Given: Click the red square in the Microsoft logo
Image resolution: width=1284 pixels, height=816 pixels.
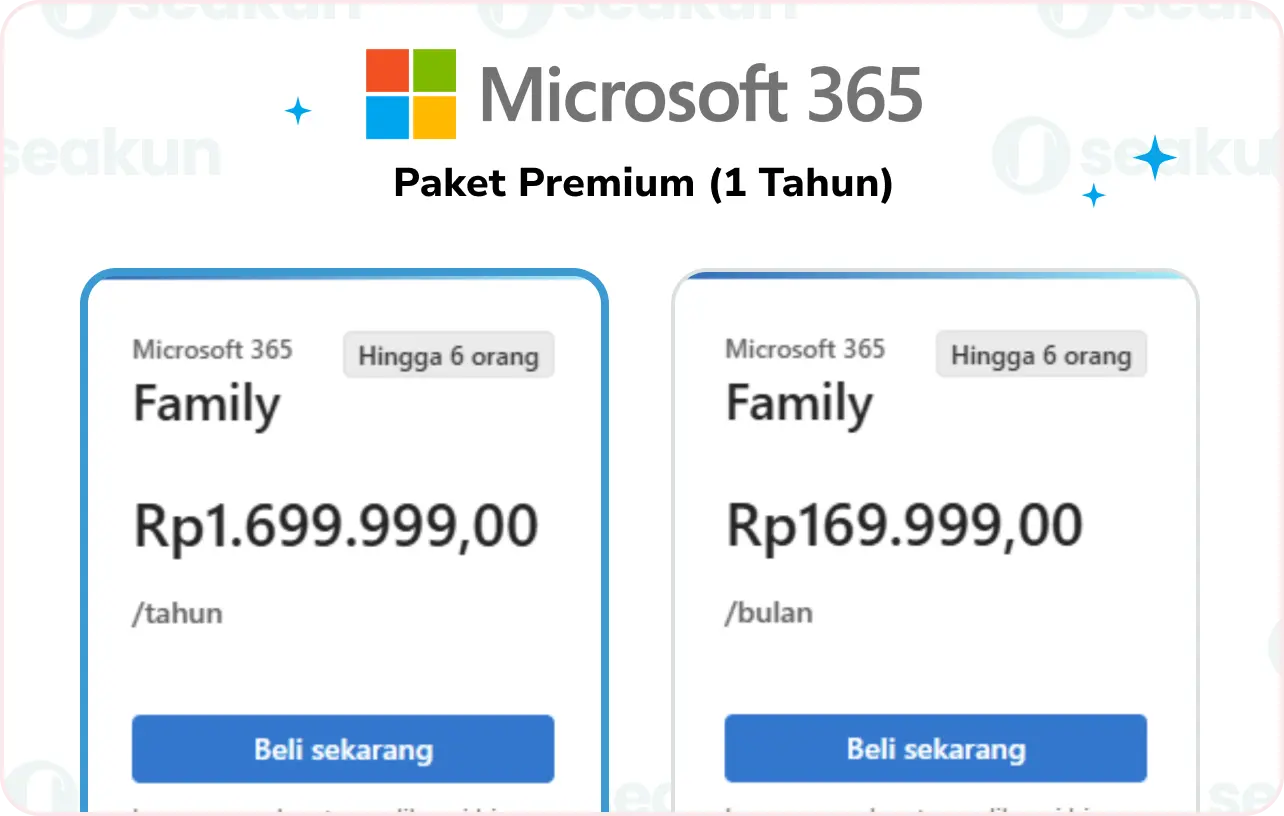Looking at the screenshot, I should pos(388,70).
